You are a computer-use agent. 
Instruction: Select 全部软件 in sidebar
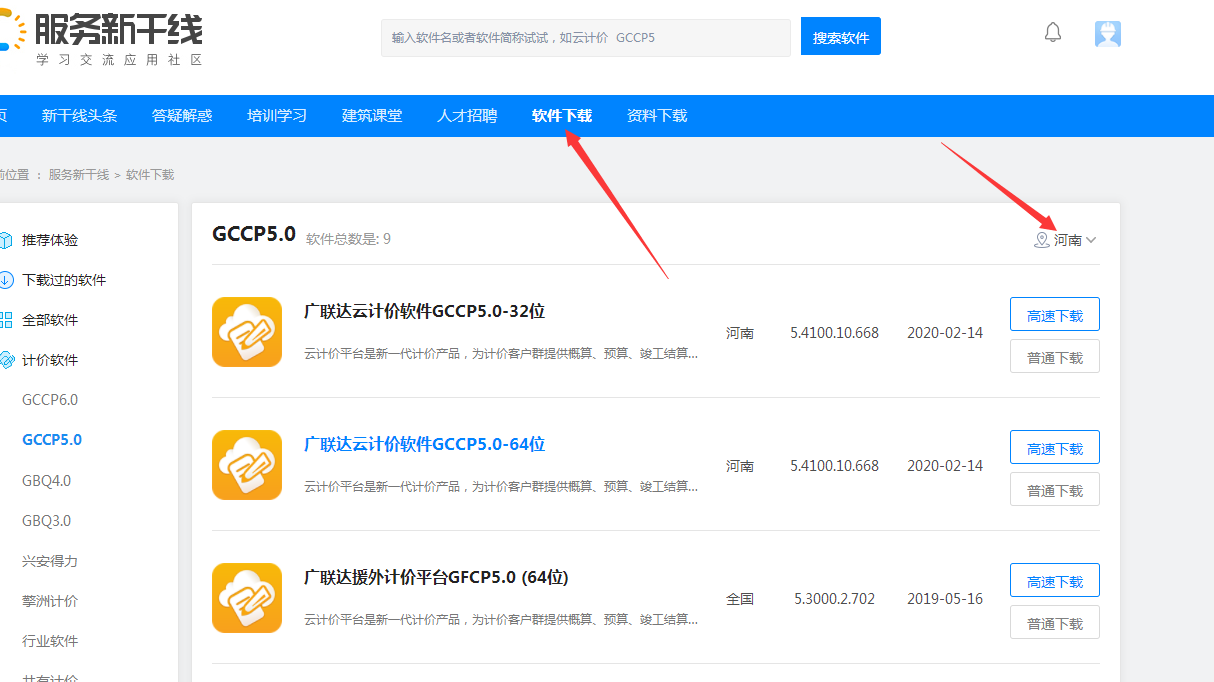click(50, 320)
